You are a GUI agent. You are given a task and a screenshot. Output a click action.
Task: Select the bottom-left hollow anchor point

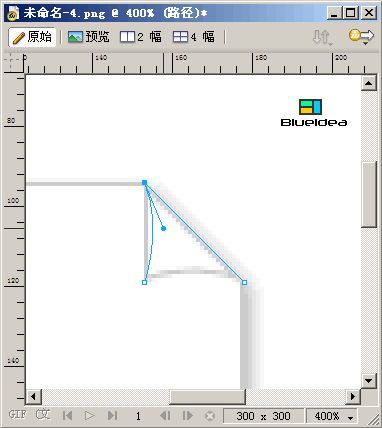[x=144, y=282]
